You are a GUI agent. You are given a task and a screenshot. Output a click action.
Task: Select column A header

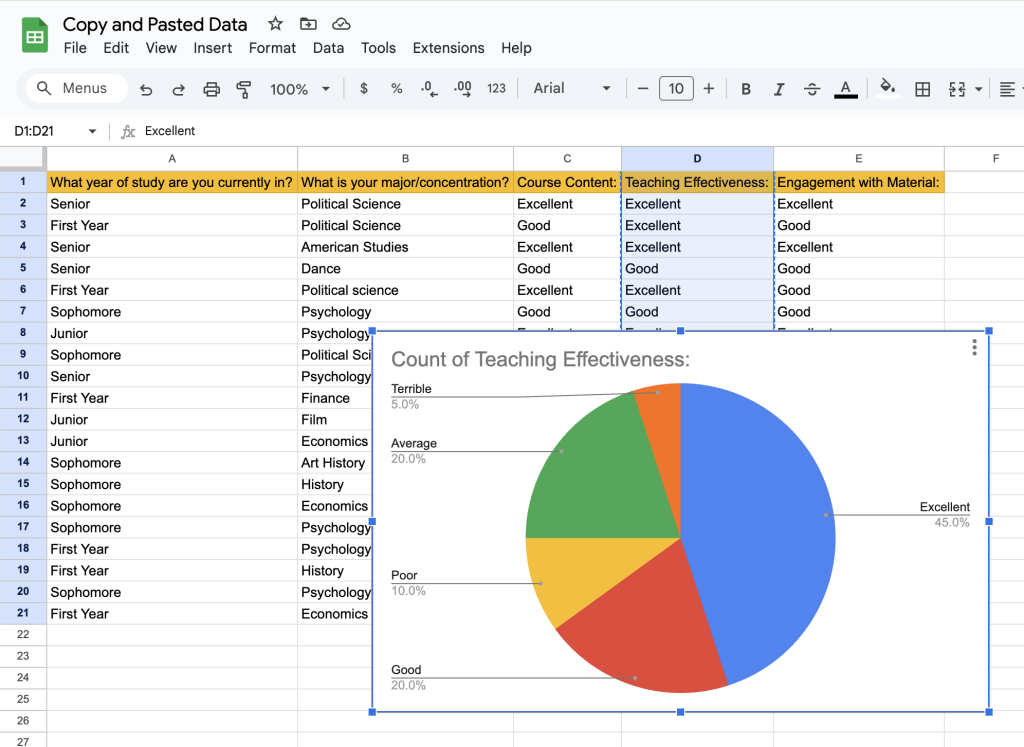coord(172,159)
